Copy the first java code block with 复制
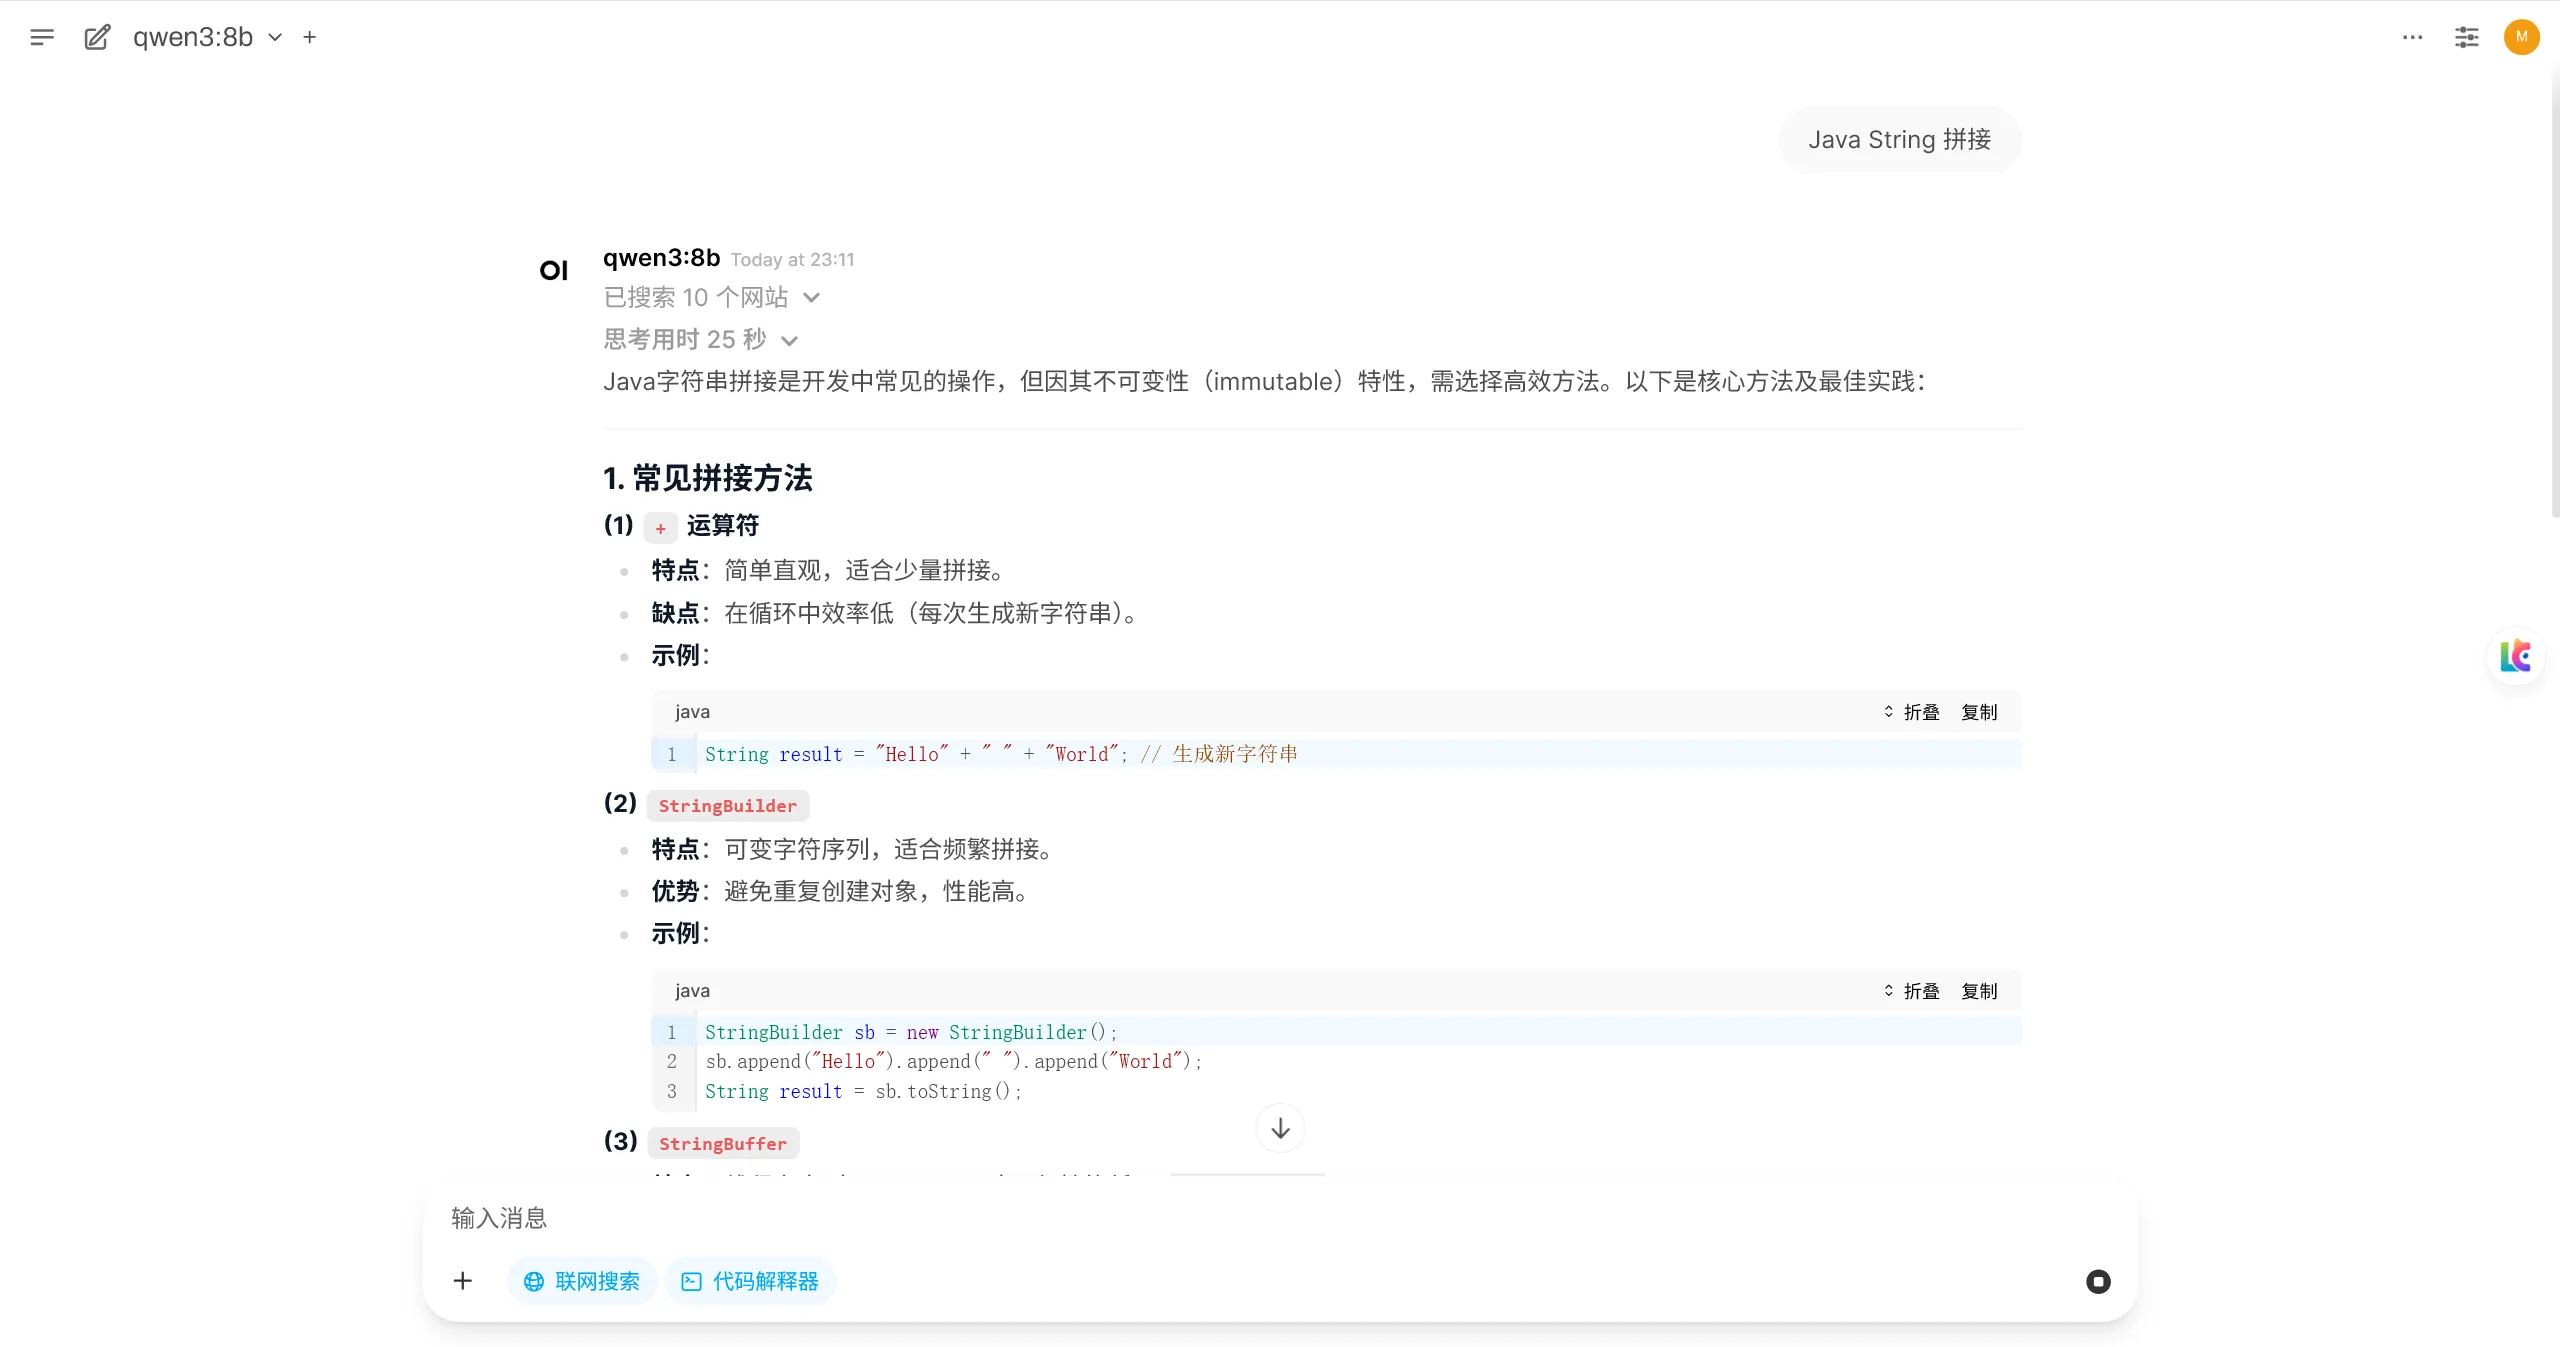2560x1347 pixels. pyautogui.click(x=1979, y=712)
